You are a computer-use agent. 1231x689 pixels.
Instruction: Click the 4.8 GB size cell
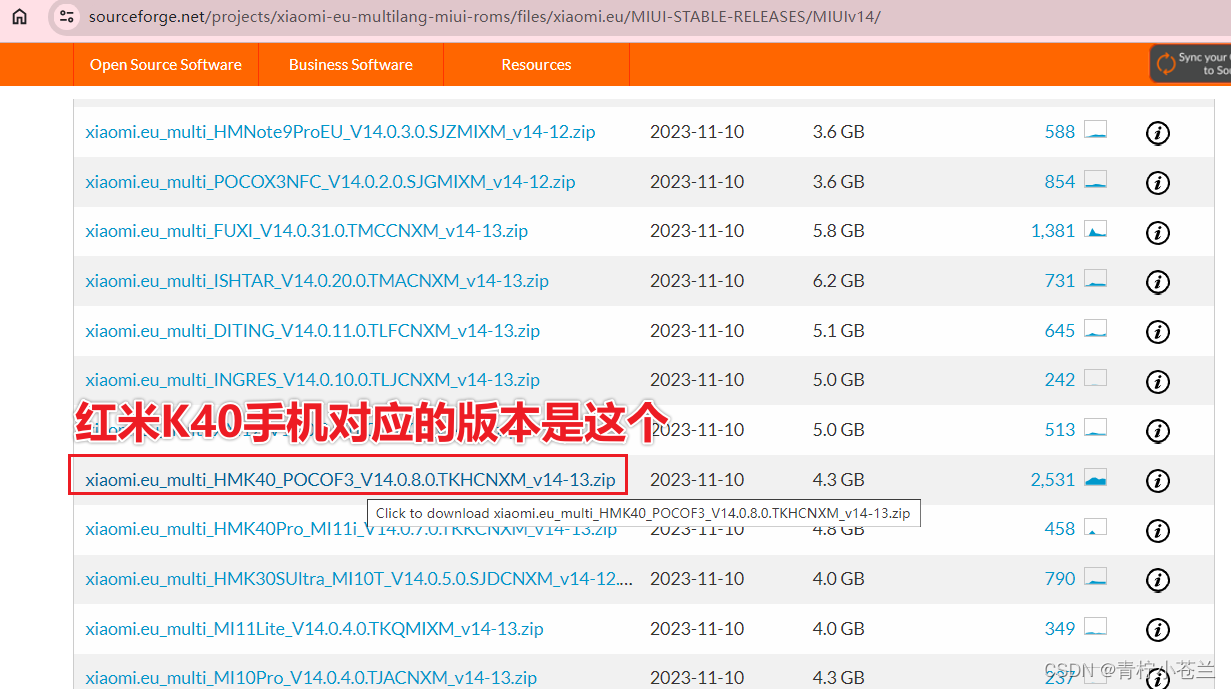tap(838, 529)
